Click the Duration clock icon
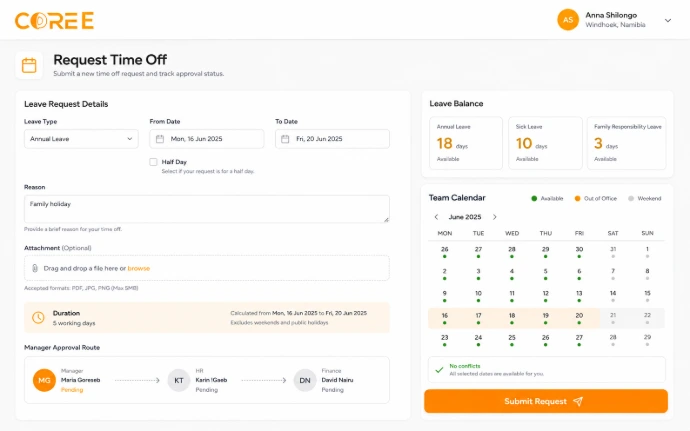Image resolution: width=690 pixels, height=431 pixels. click(38, 317)
